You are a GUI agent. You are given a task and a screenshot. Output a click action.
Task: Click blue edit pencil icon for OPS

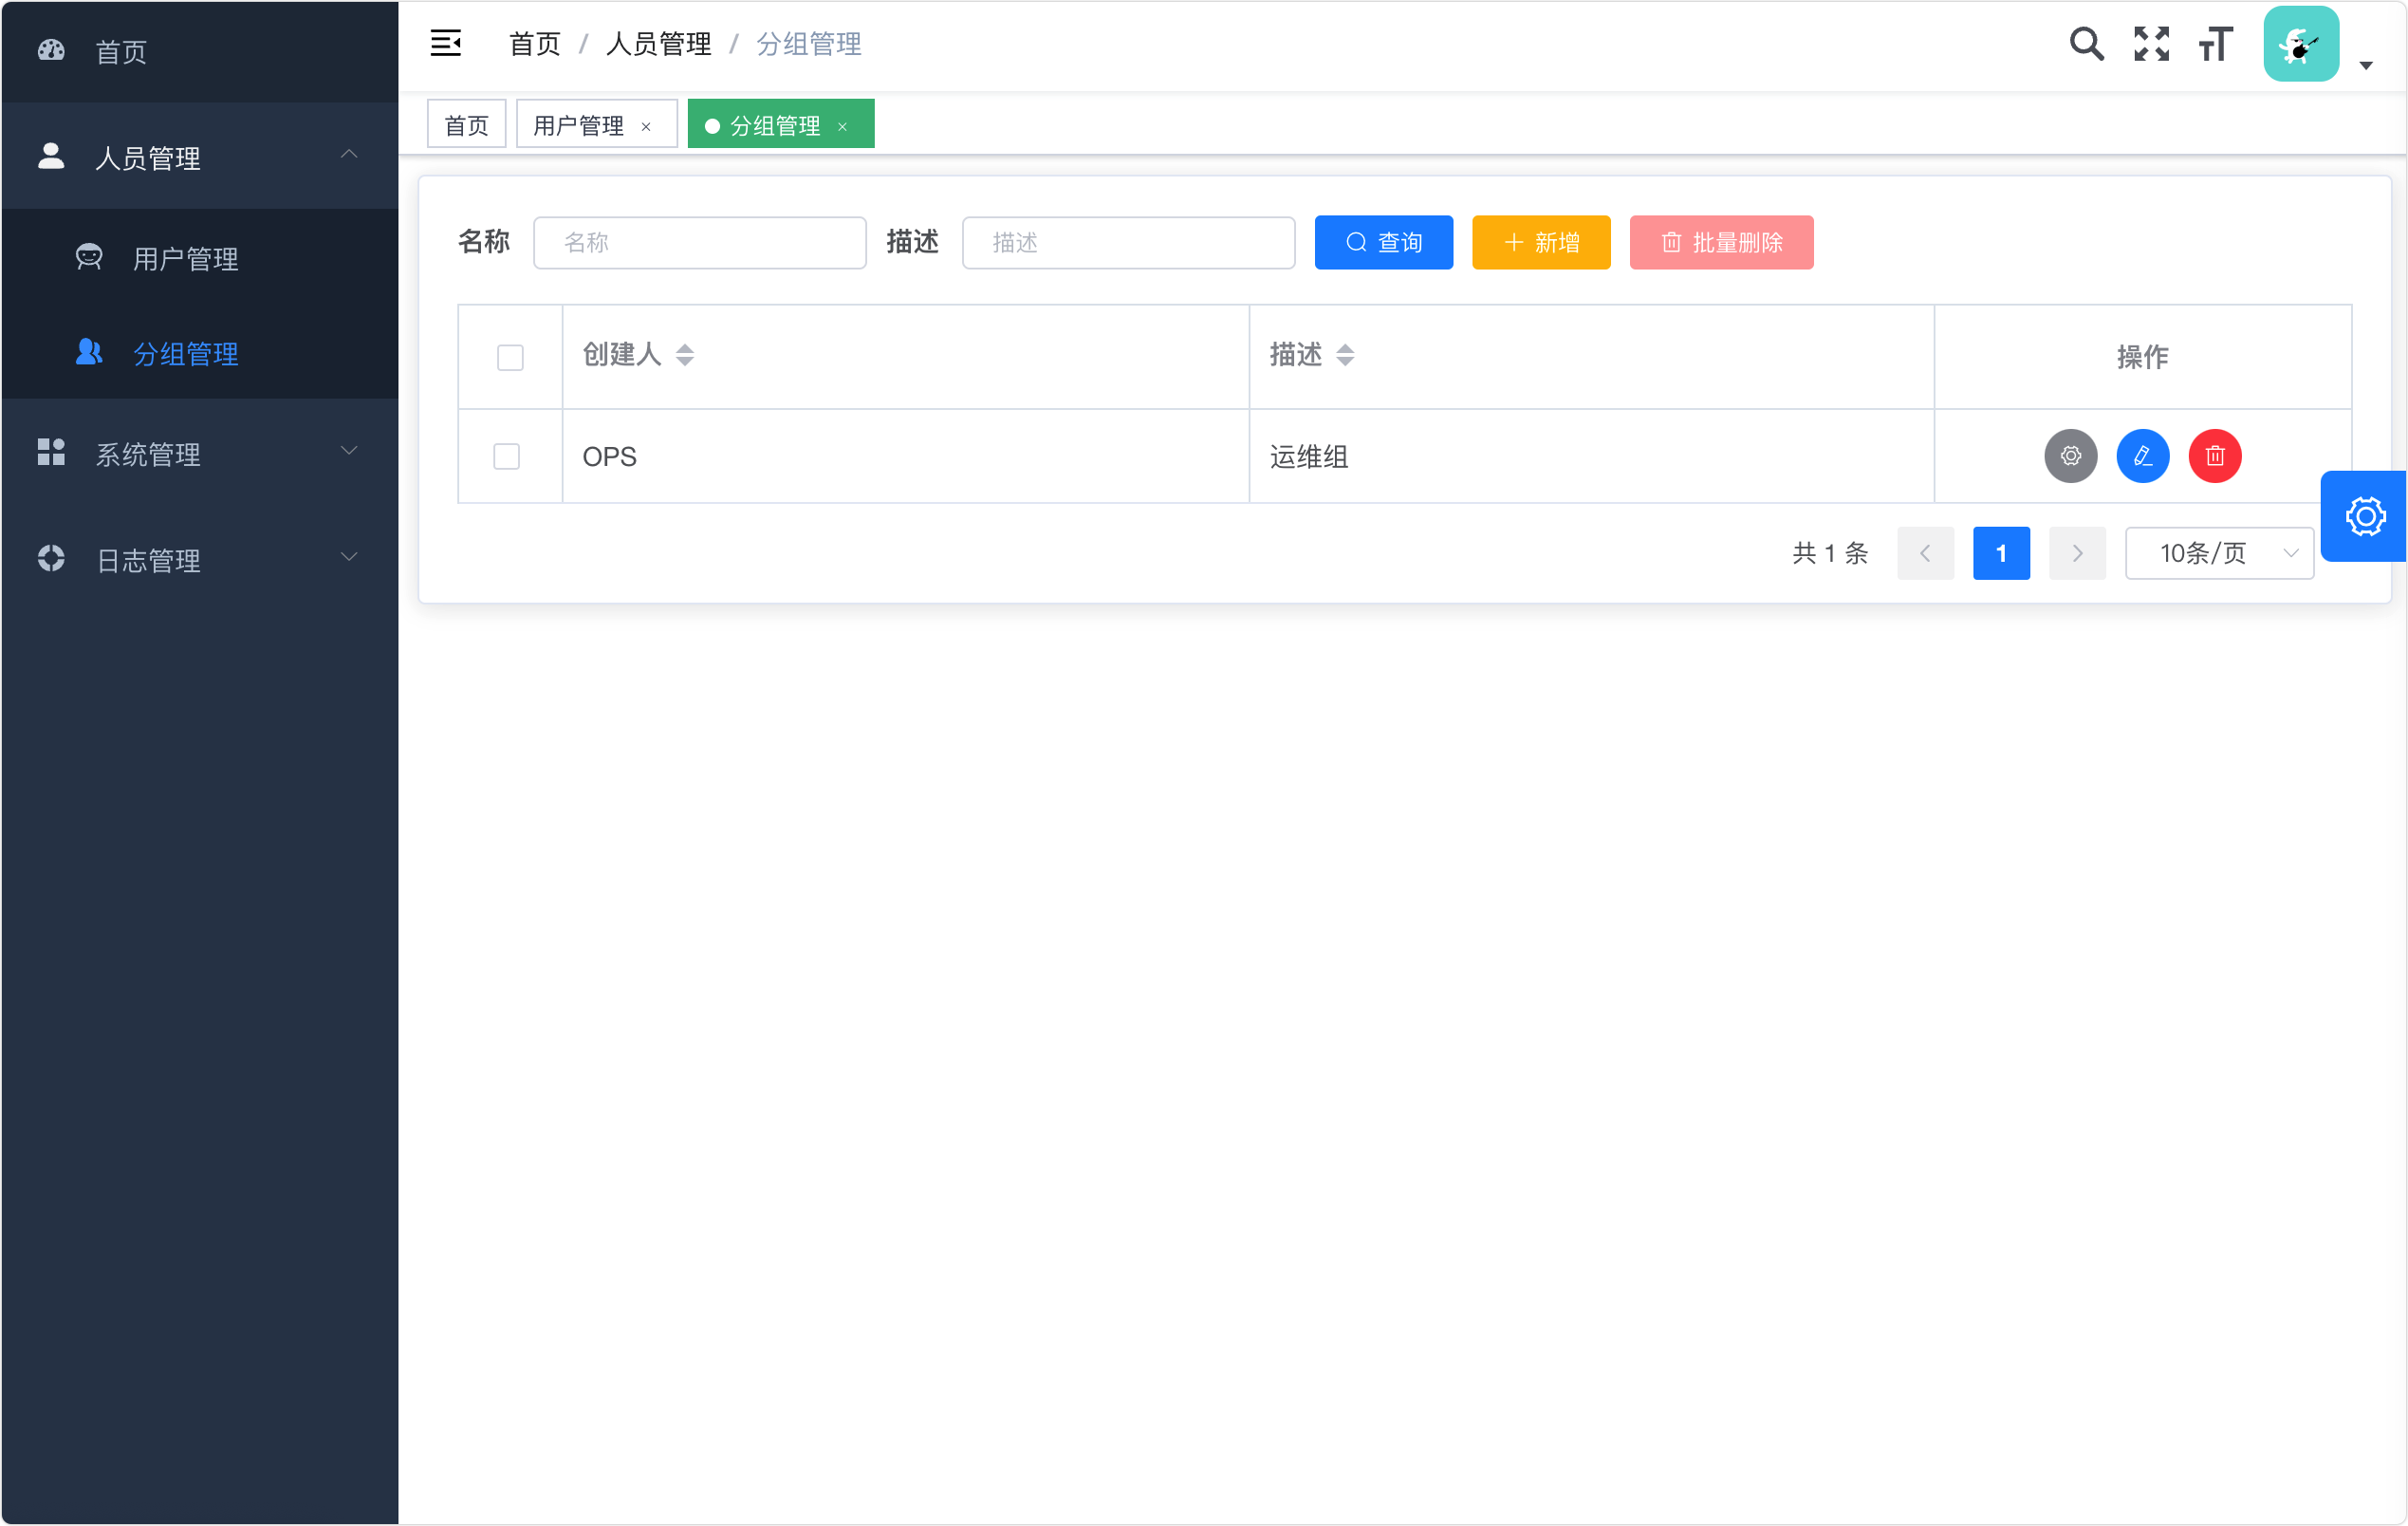(x=2142, y=456)
